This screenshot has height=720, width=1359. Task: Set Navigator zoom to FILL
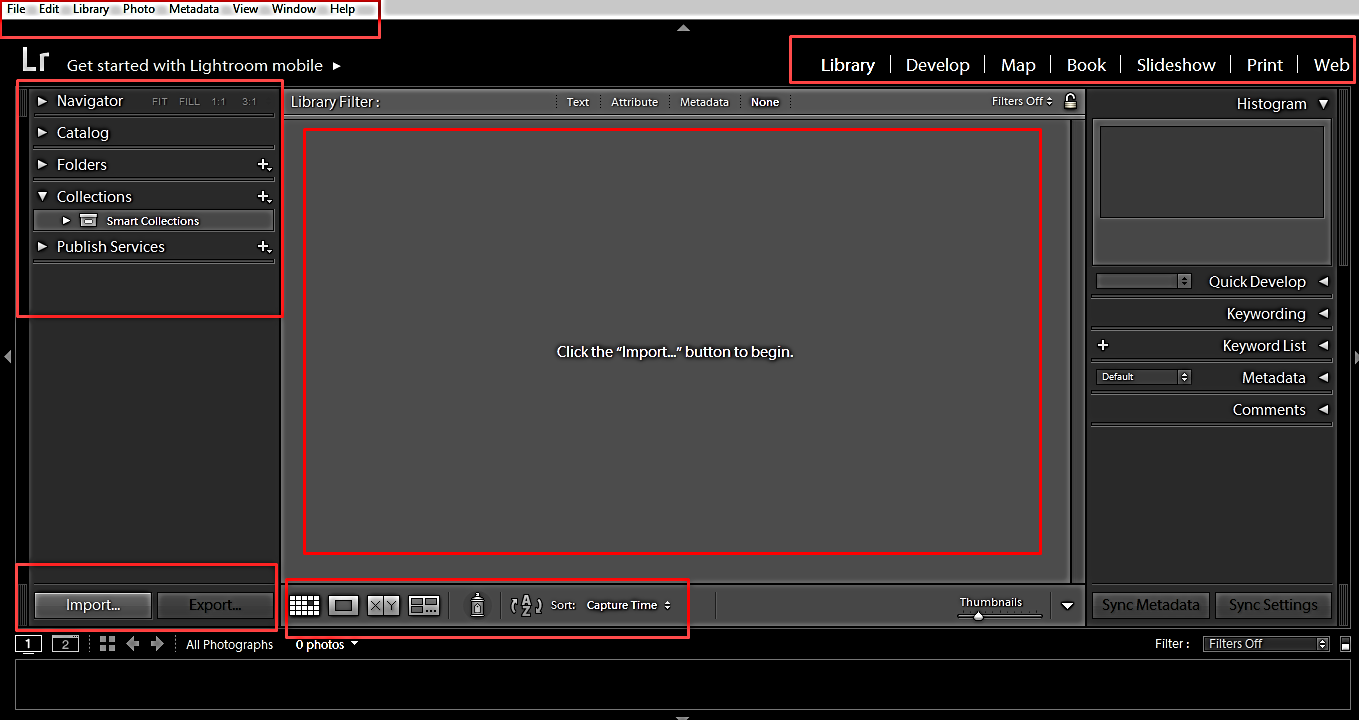189,102
